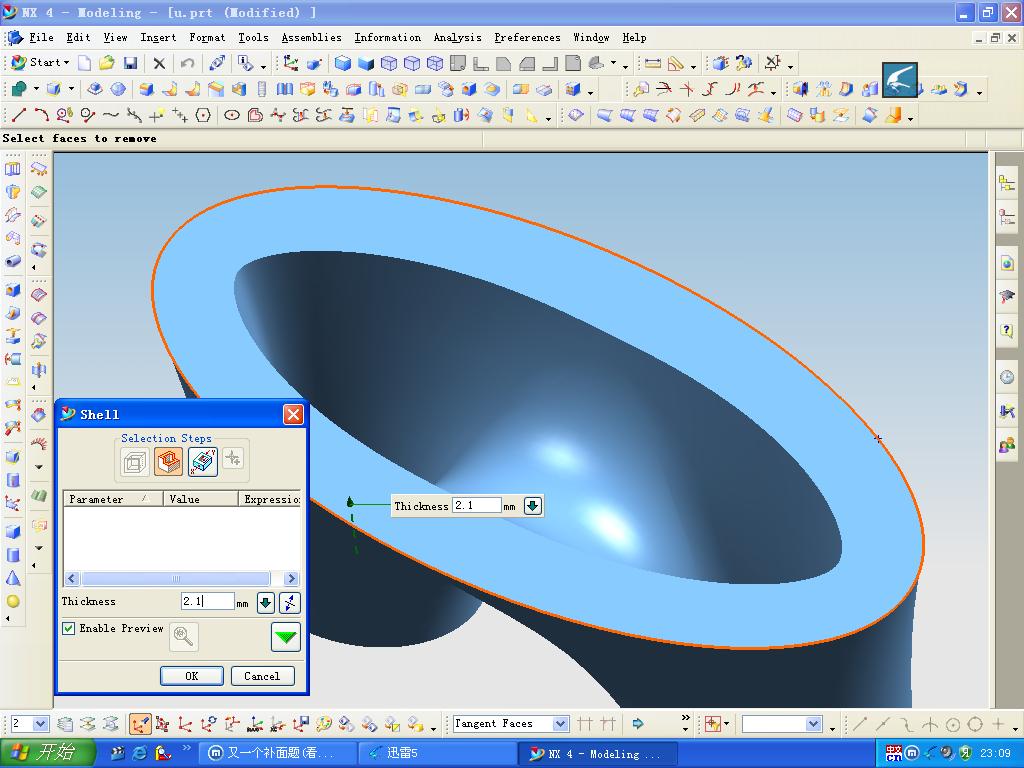Select the Ellipse curve tool
Screen dimensions: 1024x768
[232, 115]
